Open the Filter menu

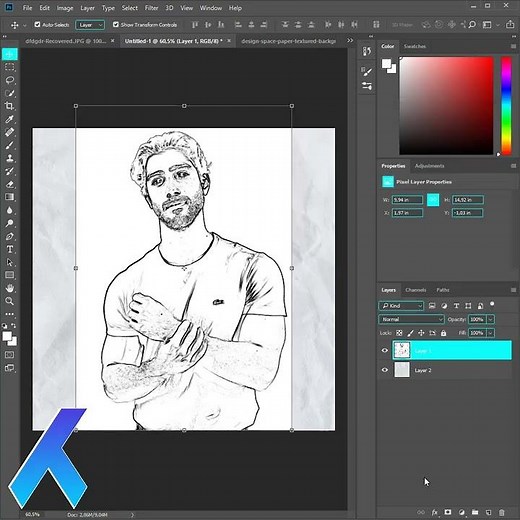pyautogui.click(x=151, y=8)
